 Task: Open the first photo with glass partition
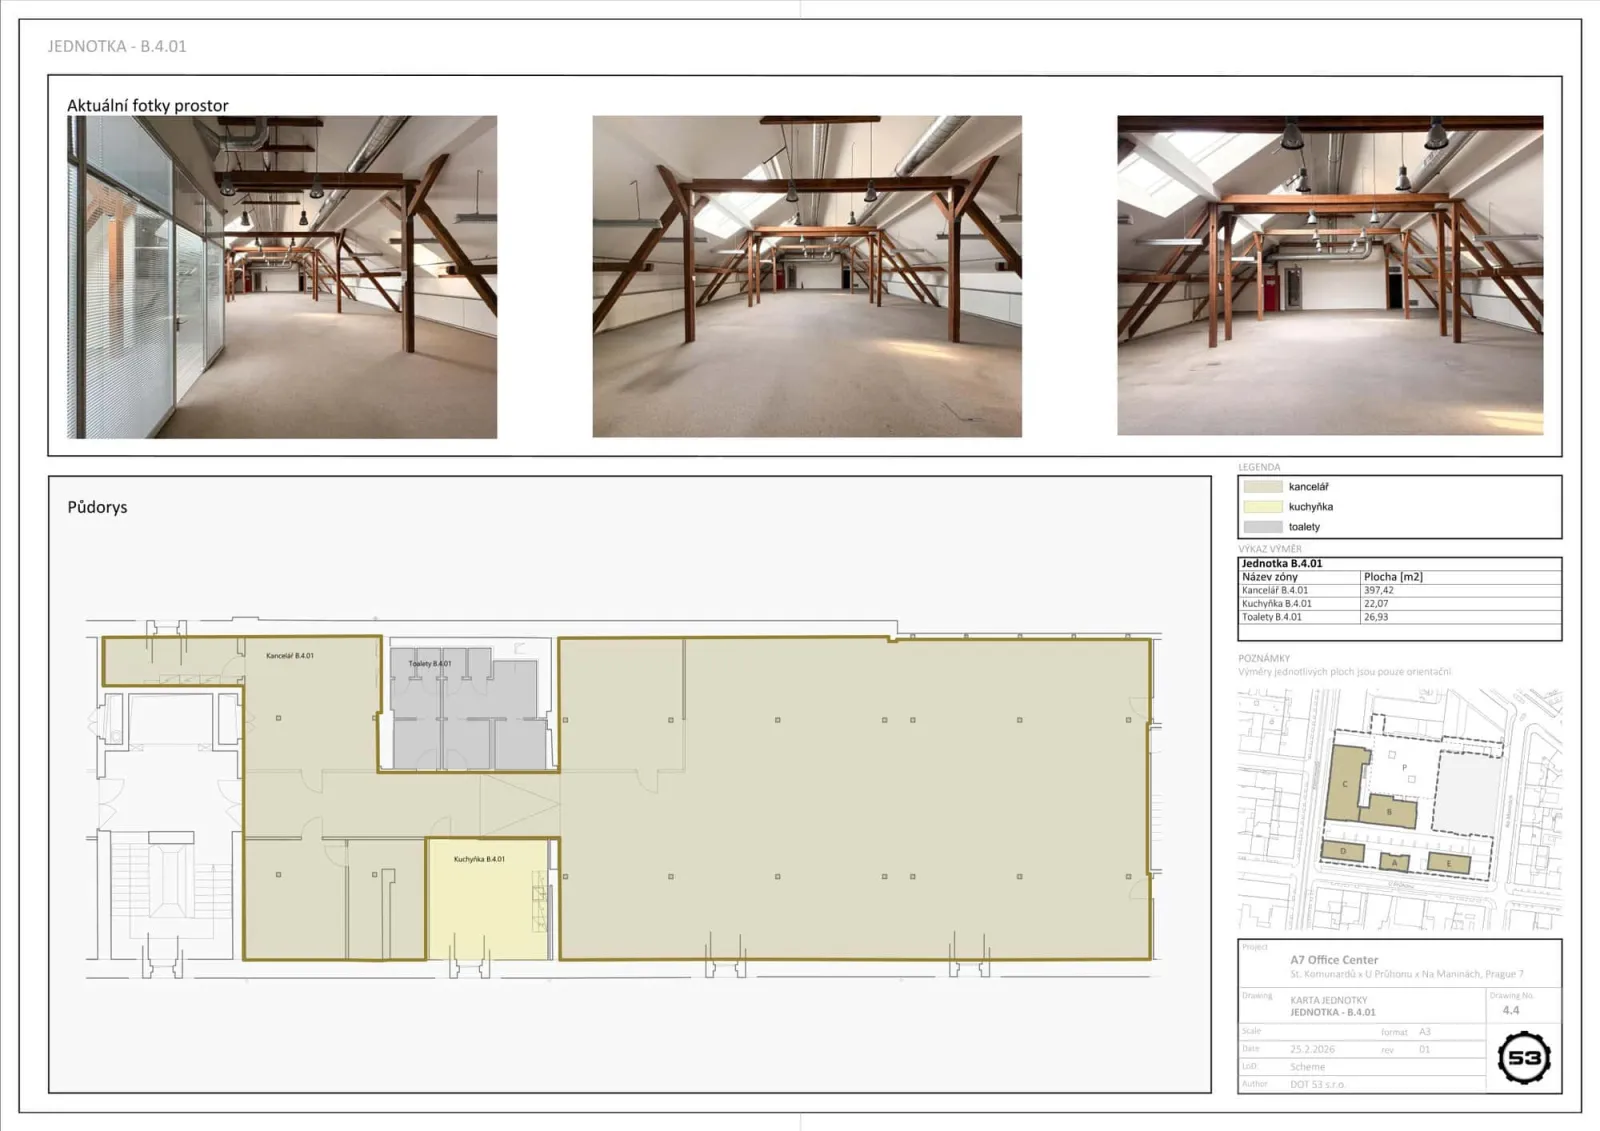pos(282,277)
